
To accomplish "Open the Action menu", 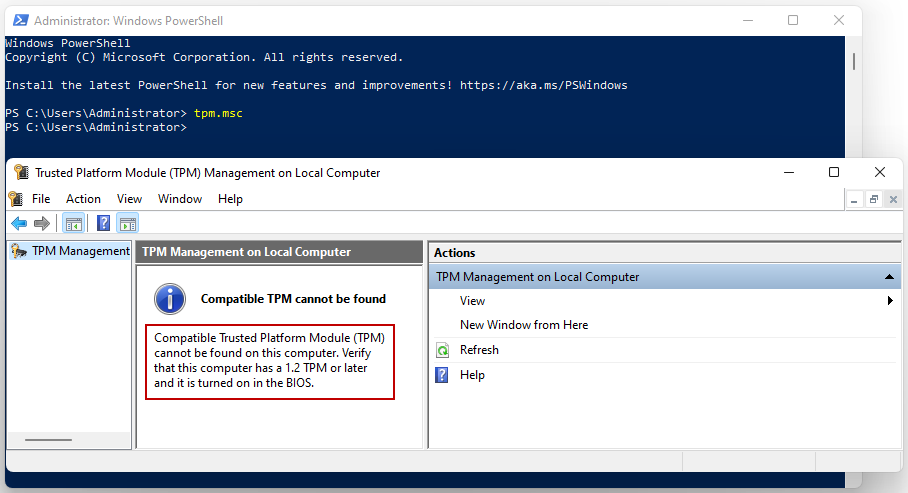I will 83,199.
